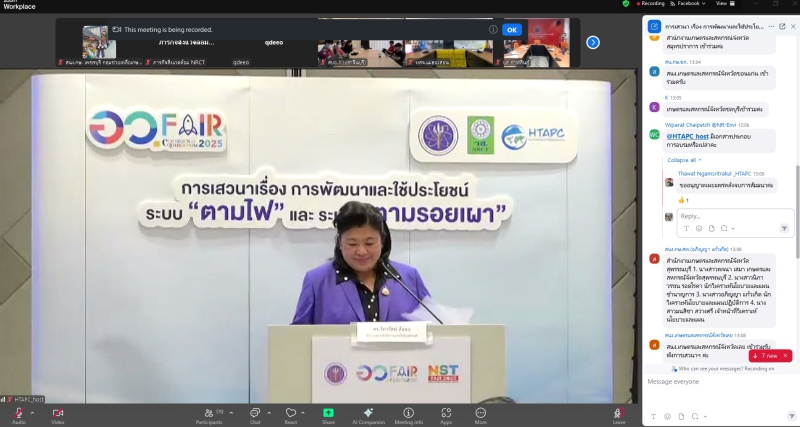Open the Participants panel
This screenshot has width=800, height=427.
click(209, 415)
